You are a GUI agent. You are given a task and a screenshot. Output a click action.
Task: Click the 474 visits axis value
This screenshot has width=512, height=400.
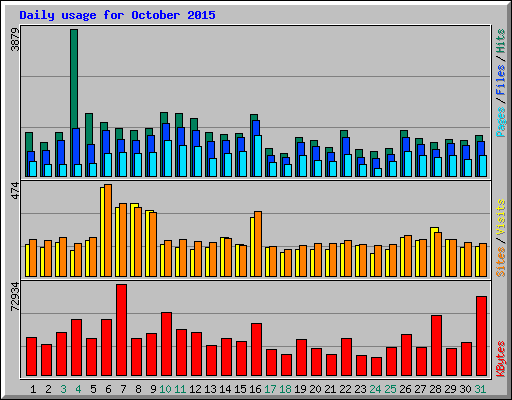[15, 191]
